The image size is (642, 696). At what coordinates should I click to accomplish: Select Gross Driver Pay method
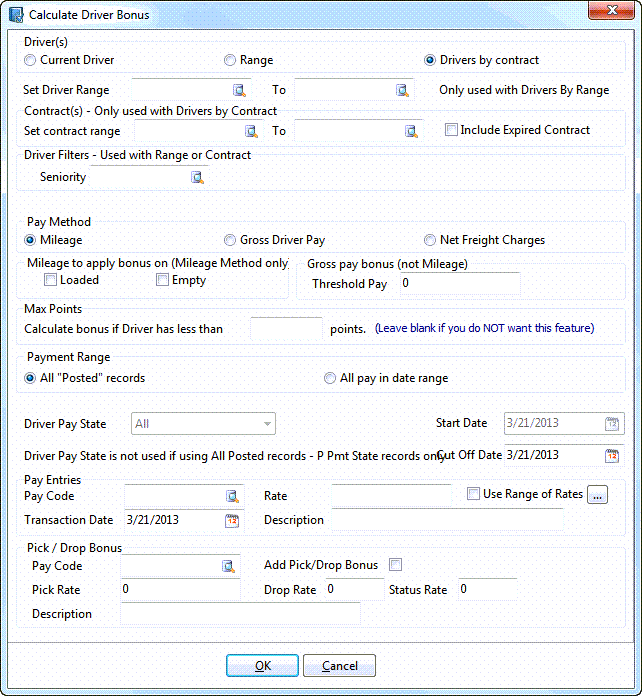point(231,240)
